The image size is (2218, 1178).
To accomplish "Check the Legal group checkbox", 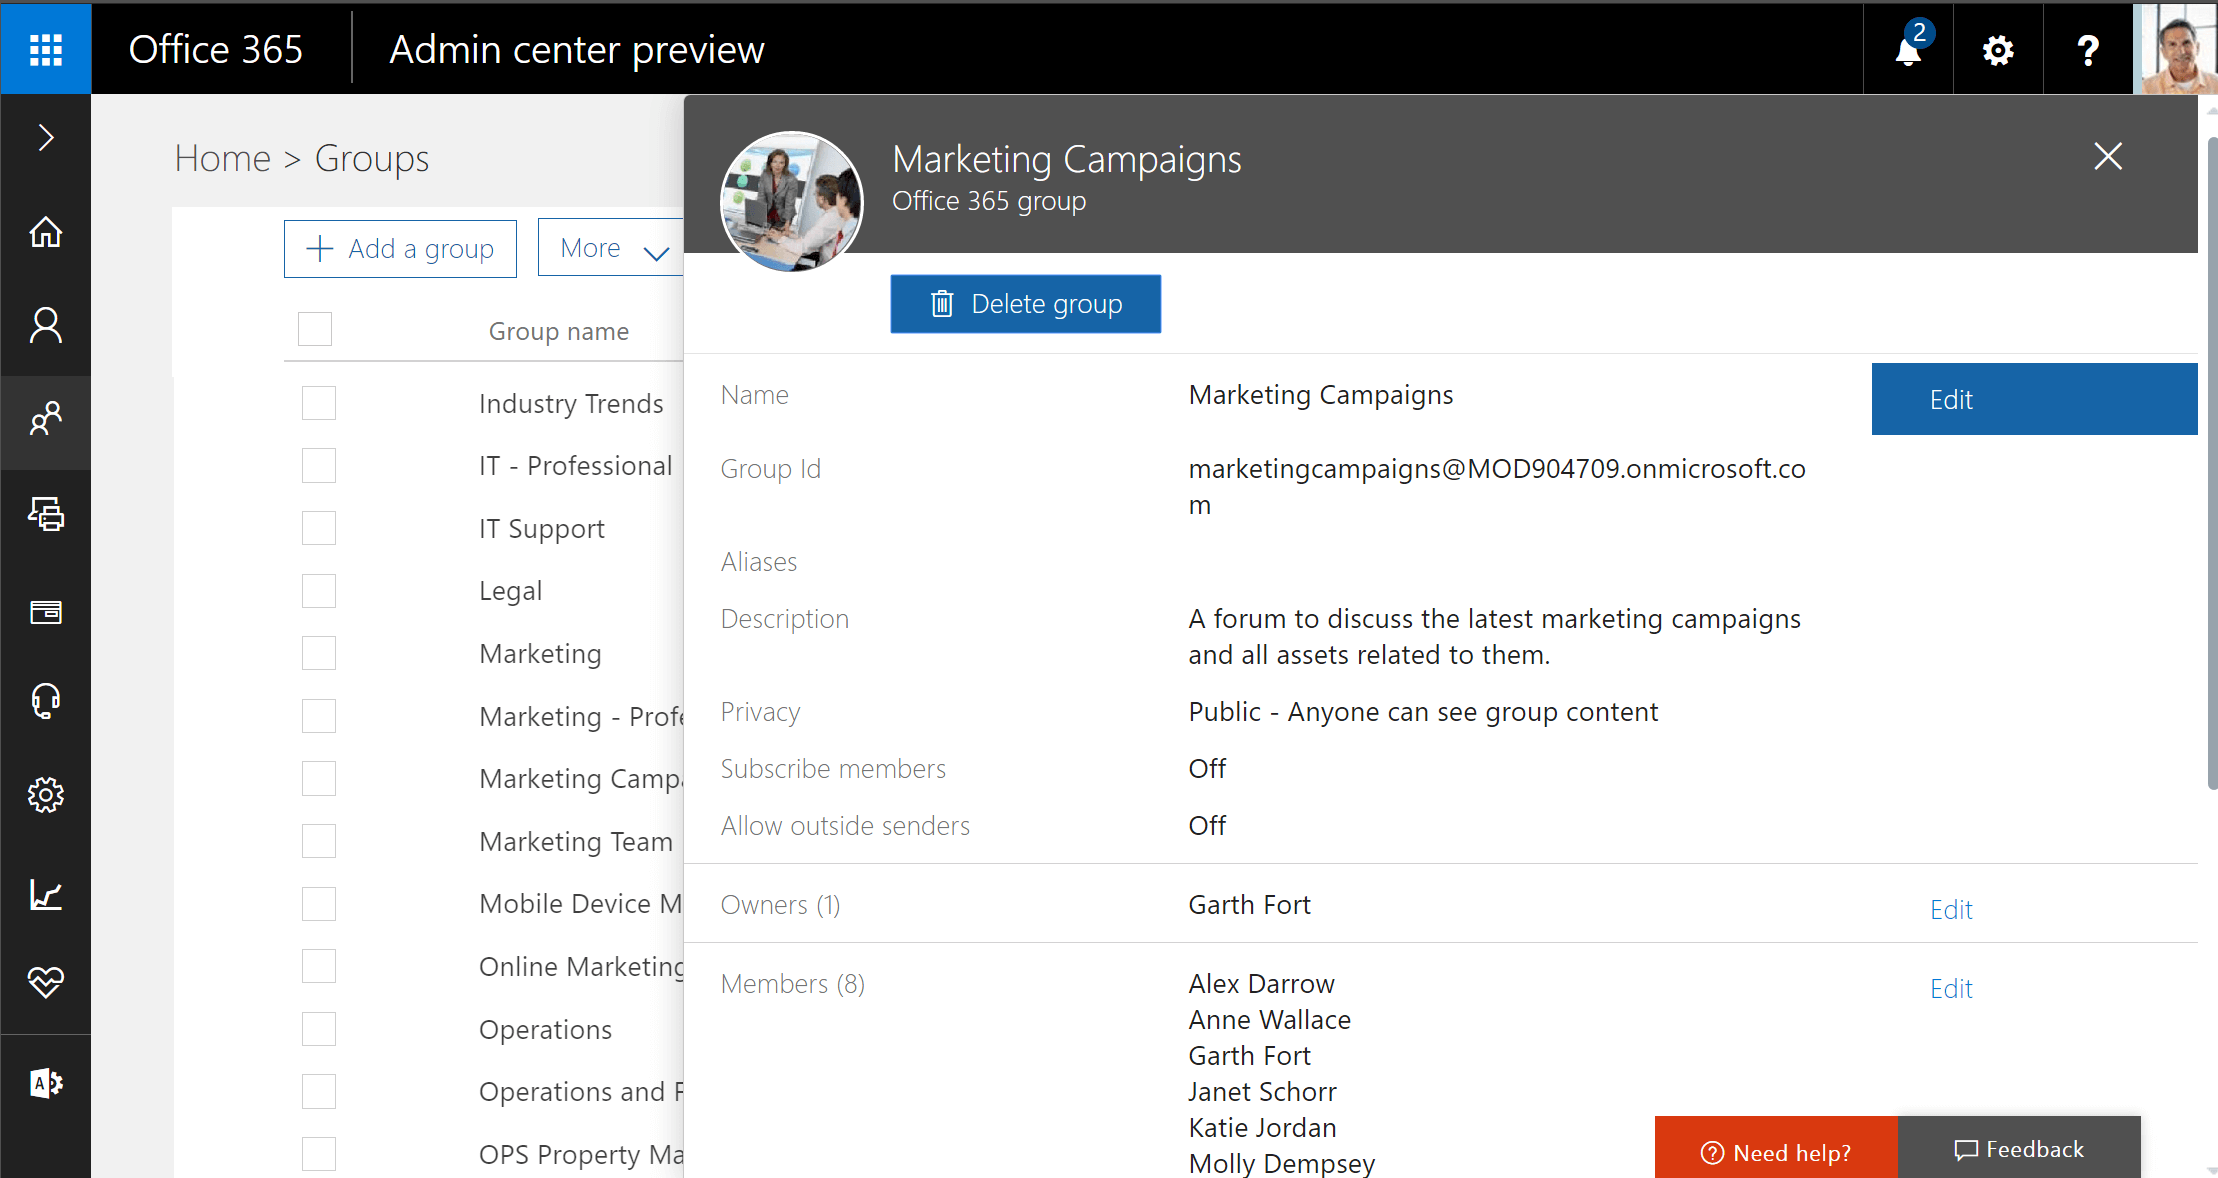I will coord(319,591).
